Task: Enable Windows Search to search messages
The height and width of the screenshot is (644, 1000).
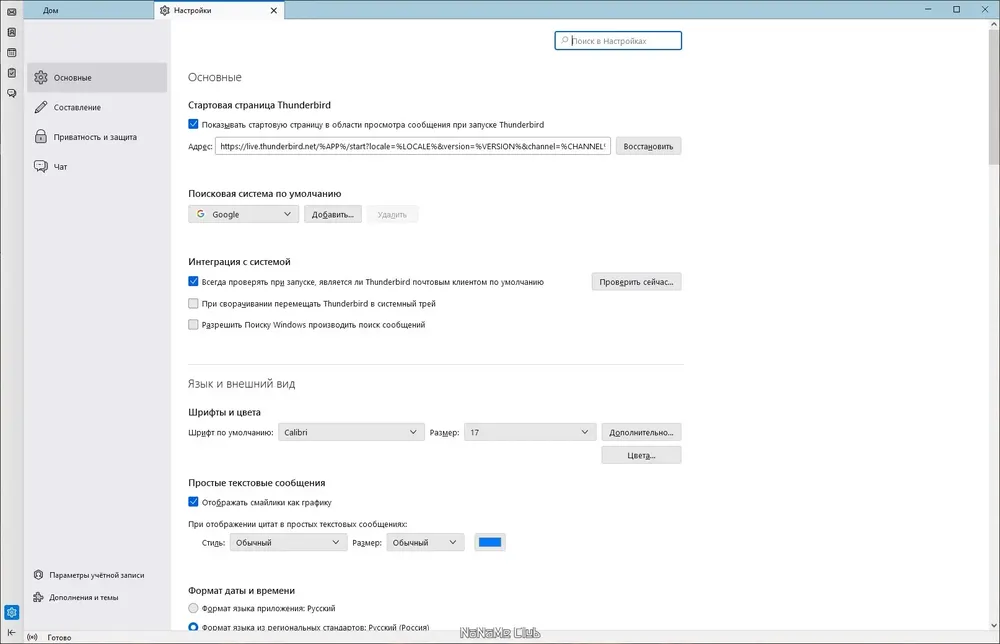Action: pos(193,324)
